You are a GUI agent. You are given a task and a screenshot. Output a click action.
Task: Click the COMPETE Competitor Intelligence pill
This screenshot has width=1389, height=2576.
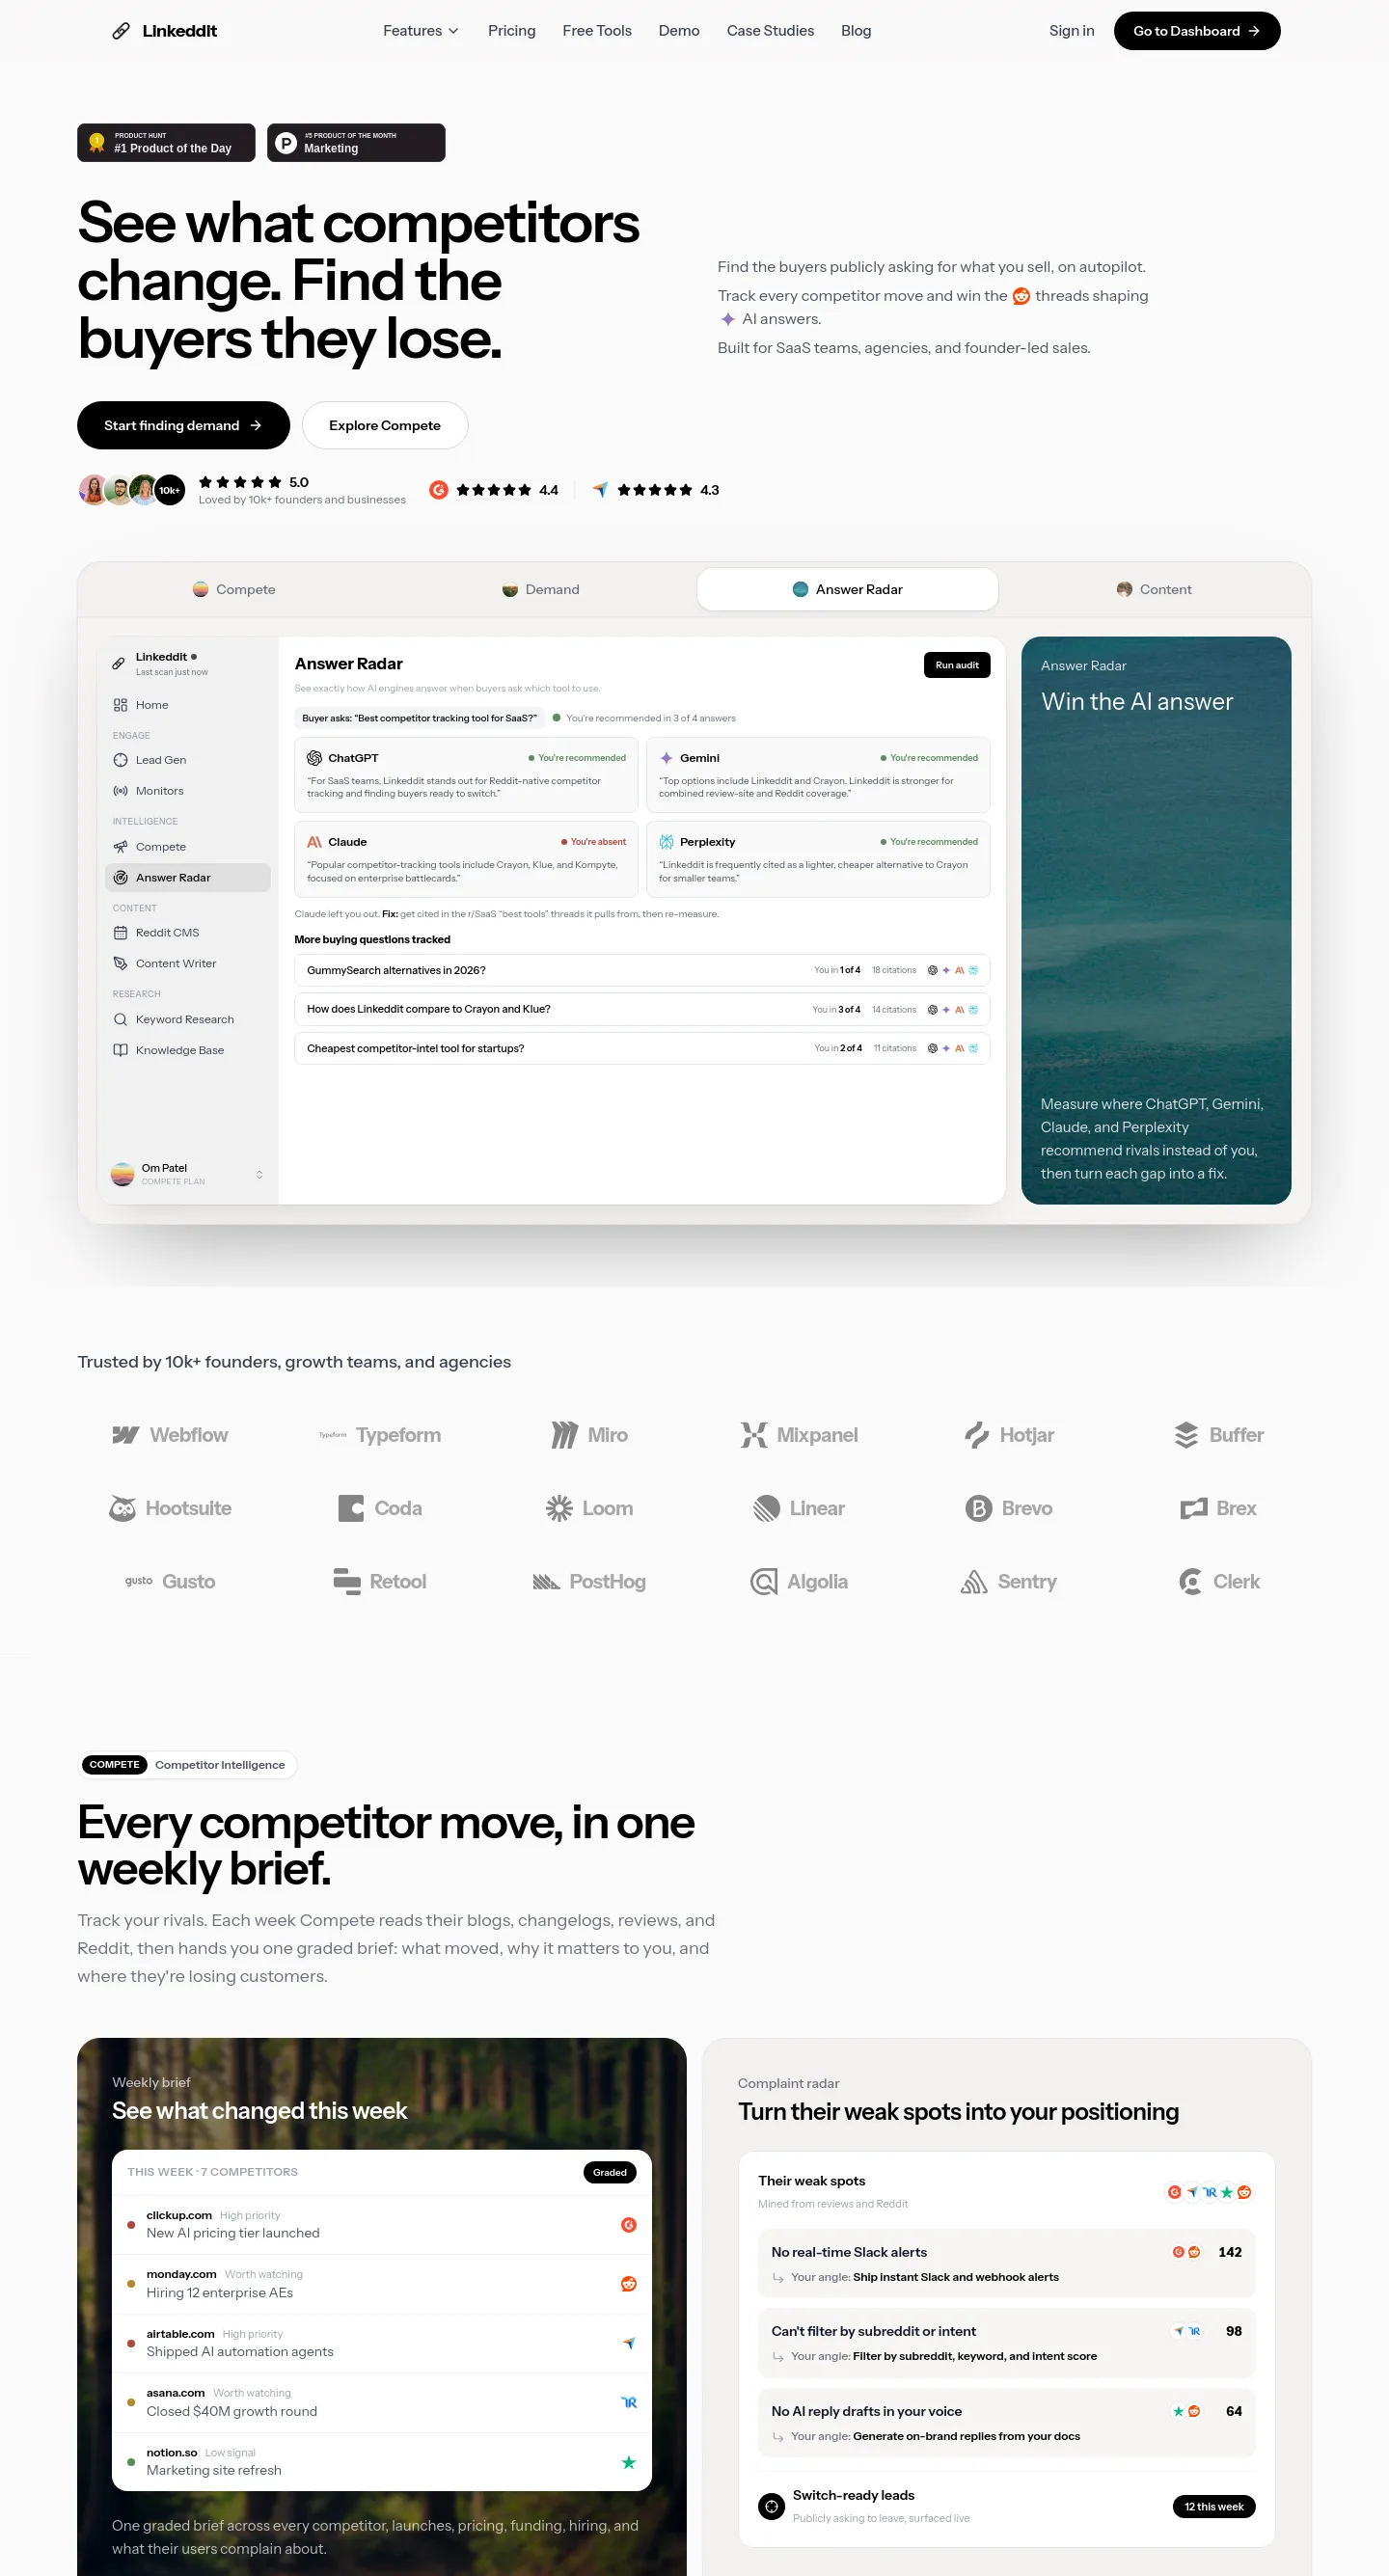click(187, 1765)
